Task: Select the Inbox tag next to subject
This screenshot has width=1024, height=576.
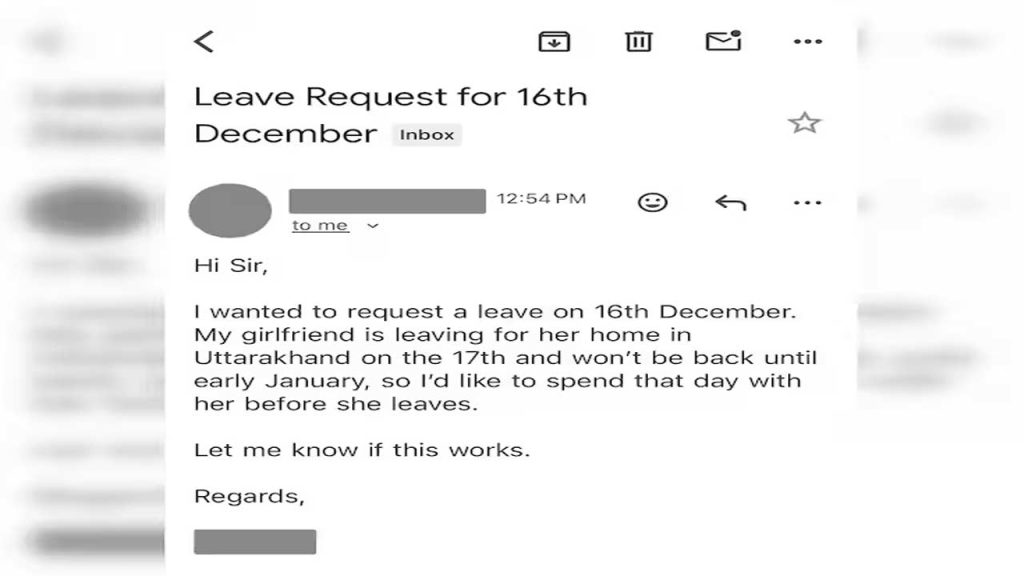Action: click(427, 134)
